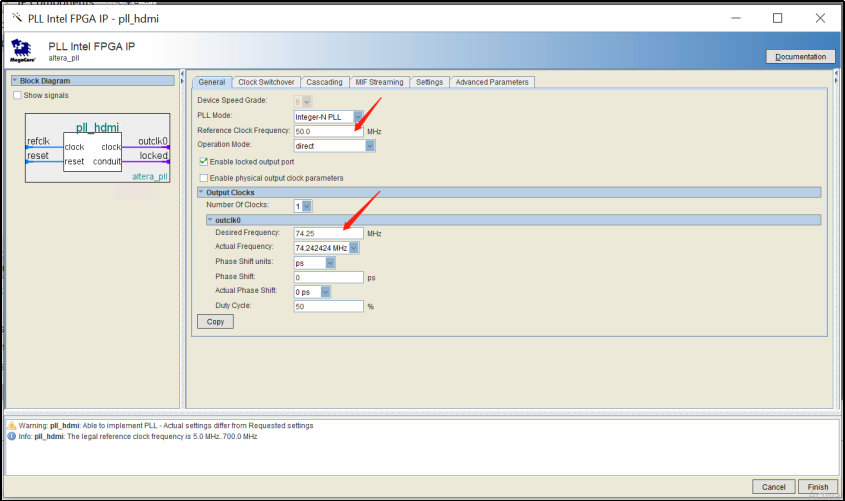Image resolution: width=845 pixels, height=501 pixels.
Task: Open the Actual Phase Shift dropdown
Action: point(325,292)
